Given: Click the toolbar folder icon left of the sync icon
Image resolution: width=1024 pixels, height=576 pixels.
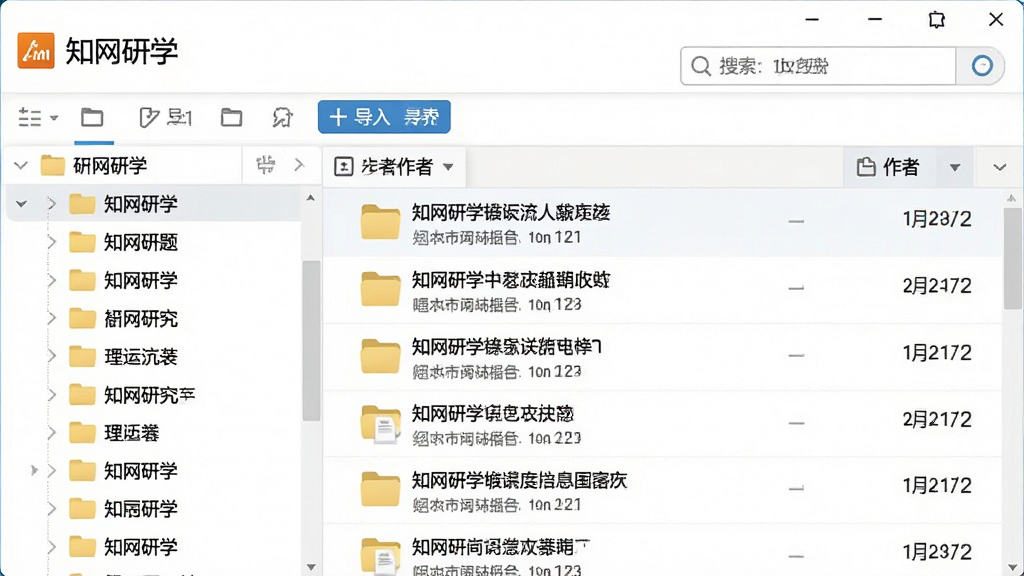Looking at the screenshot, I should [231, 118].
